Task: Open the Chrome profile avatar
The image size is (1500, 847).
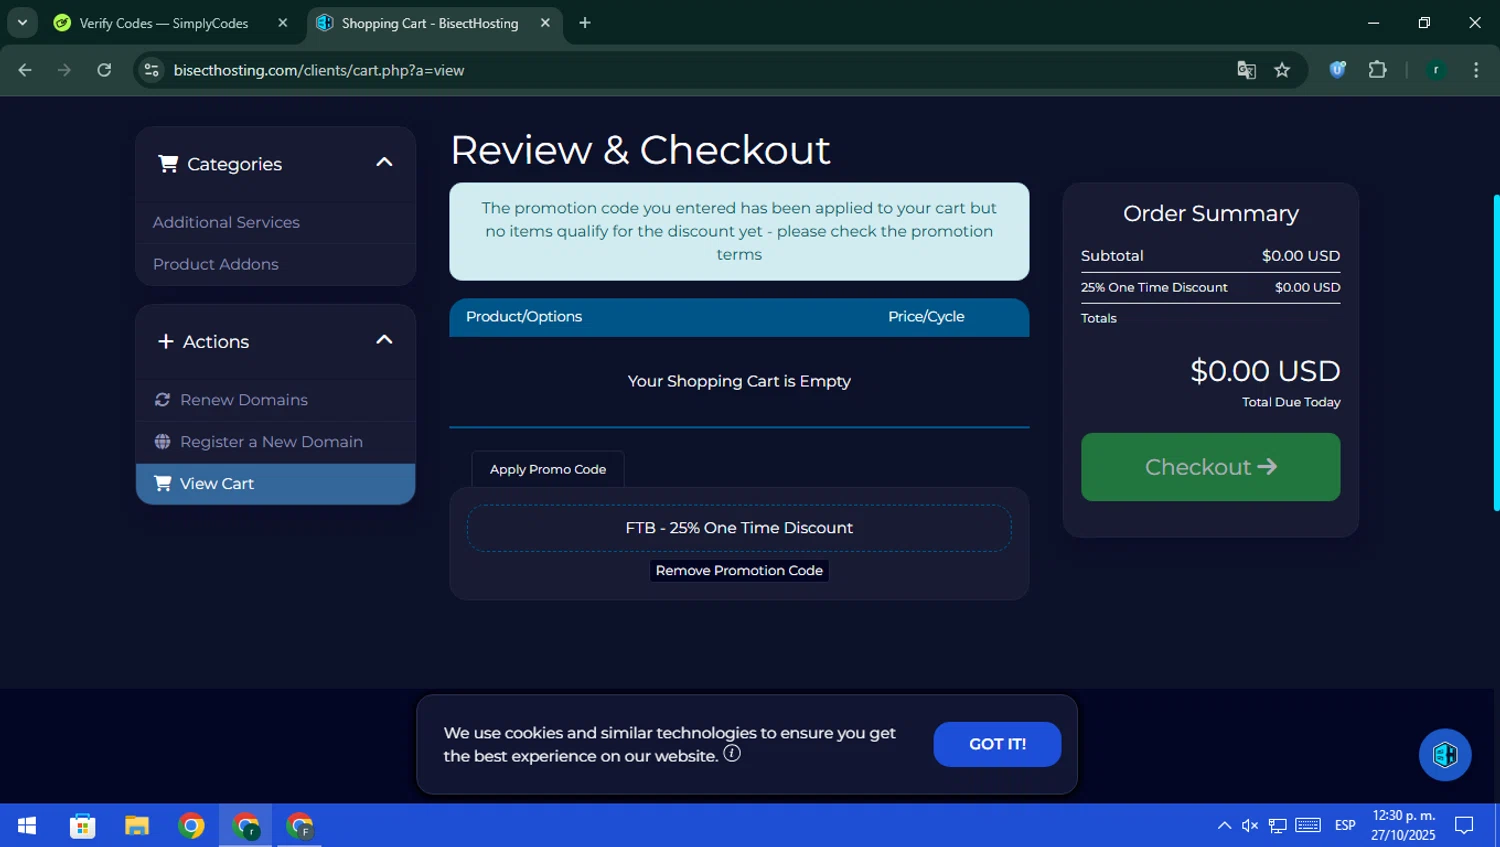Action: (x=1436, y=70)
